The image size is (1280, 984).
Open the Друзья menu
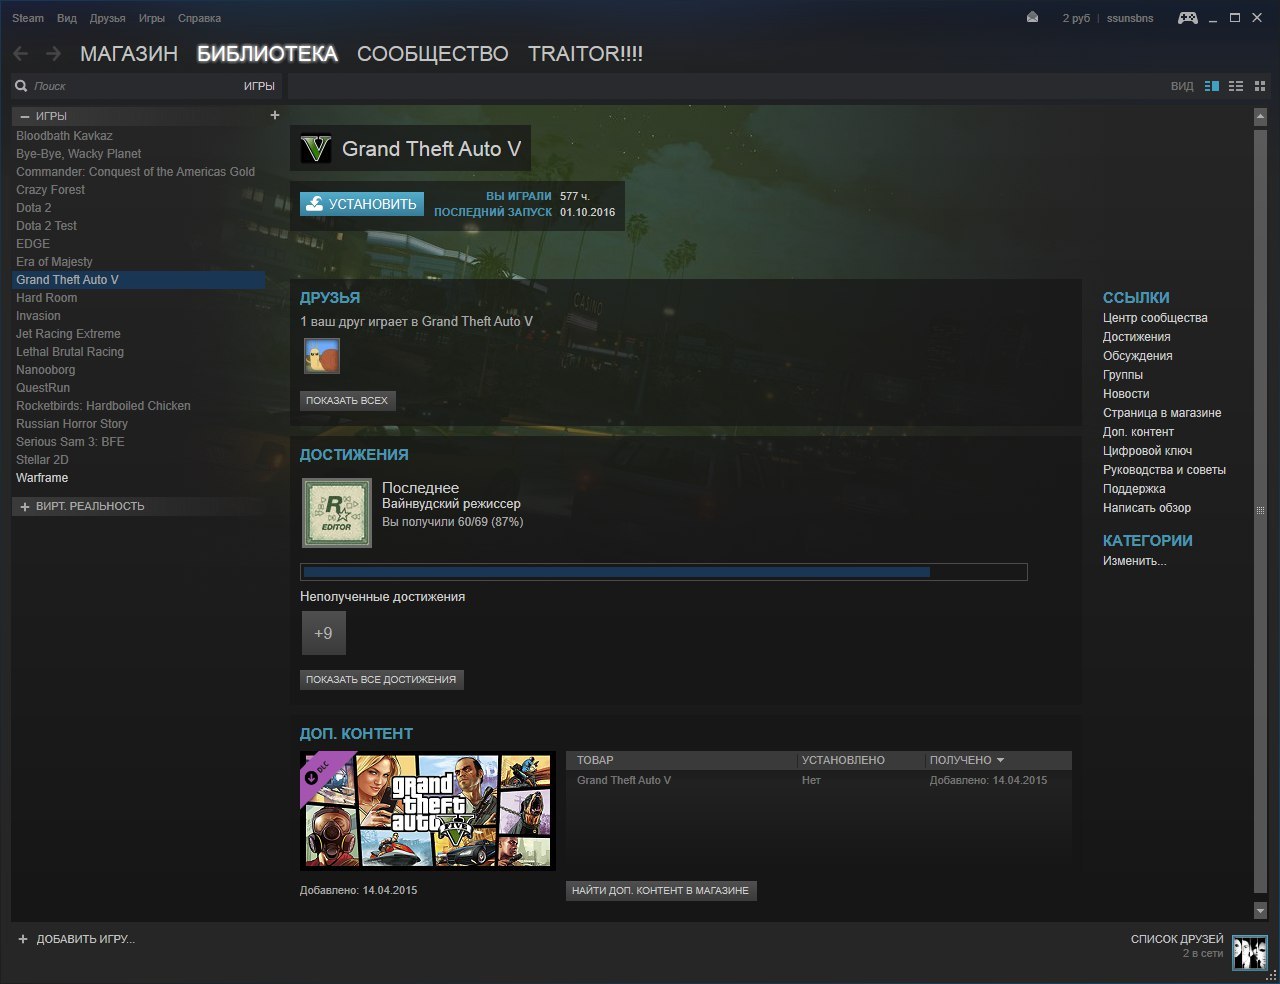(108, 18)
